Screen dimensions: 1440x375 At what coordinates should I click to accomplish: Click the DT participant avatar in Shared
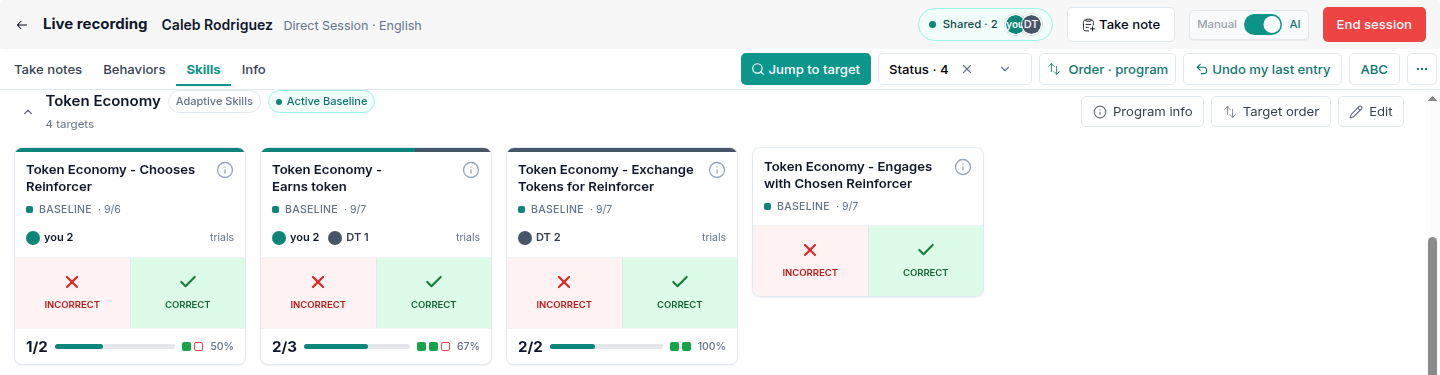1031,25
